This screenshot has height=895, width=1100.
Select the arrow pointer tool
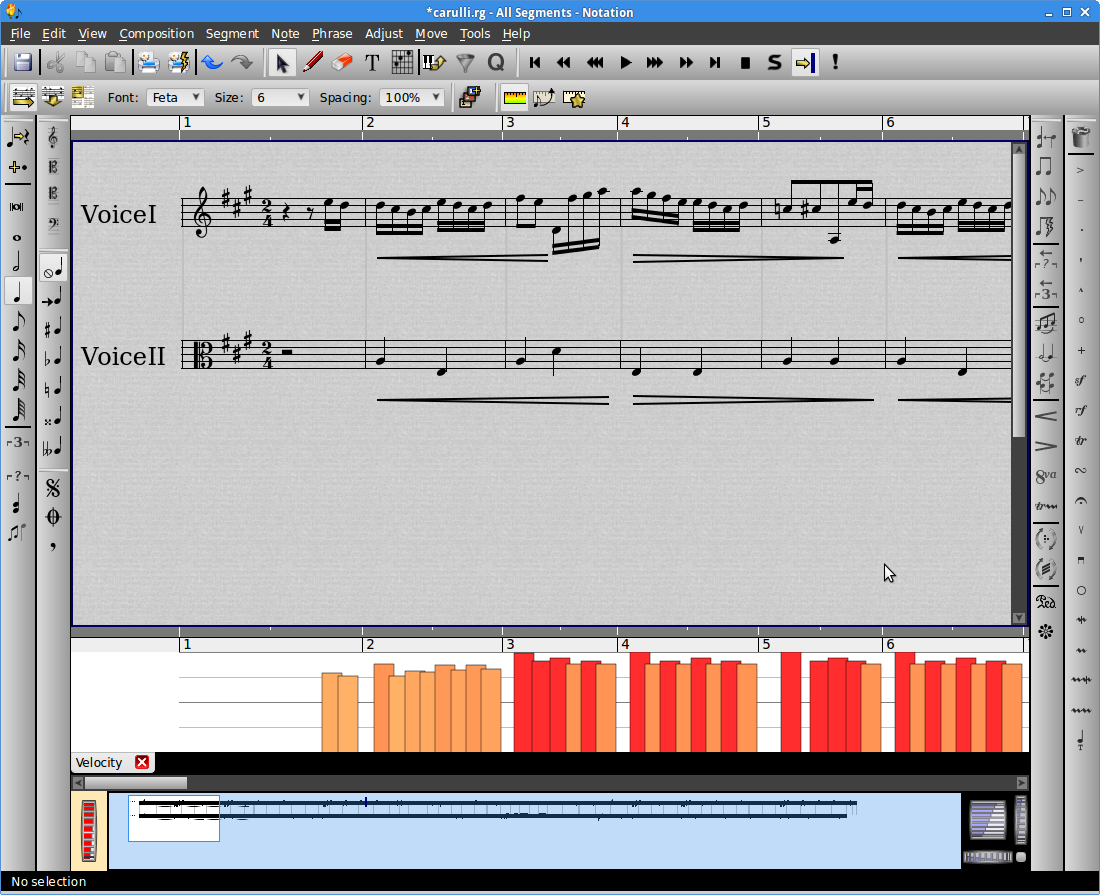tap(282, 62)
